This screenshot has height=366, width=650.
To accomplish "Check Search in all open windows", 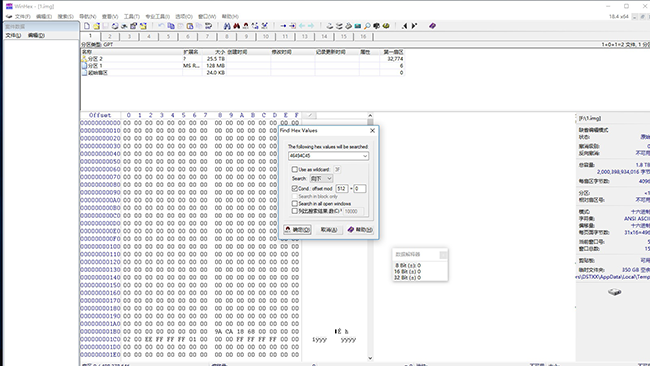I will click(x=294, y=204).
